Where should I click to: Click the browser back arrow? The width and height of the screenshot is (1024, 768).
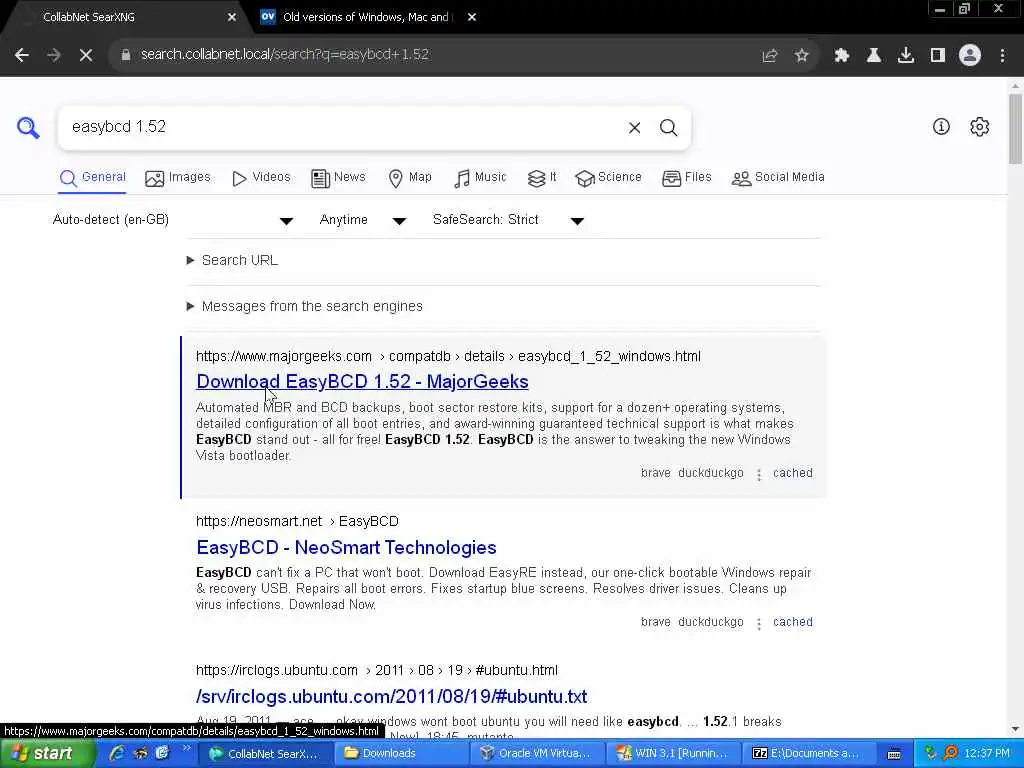[22, 55]
